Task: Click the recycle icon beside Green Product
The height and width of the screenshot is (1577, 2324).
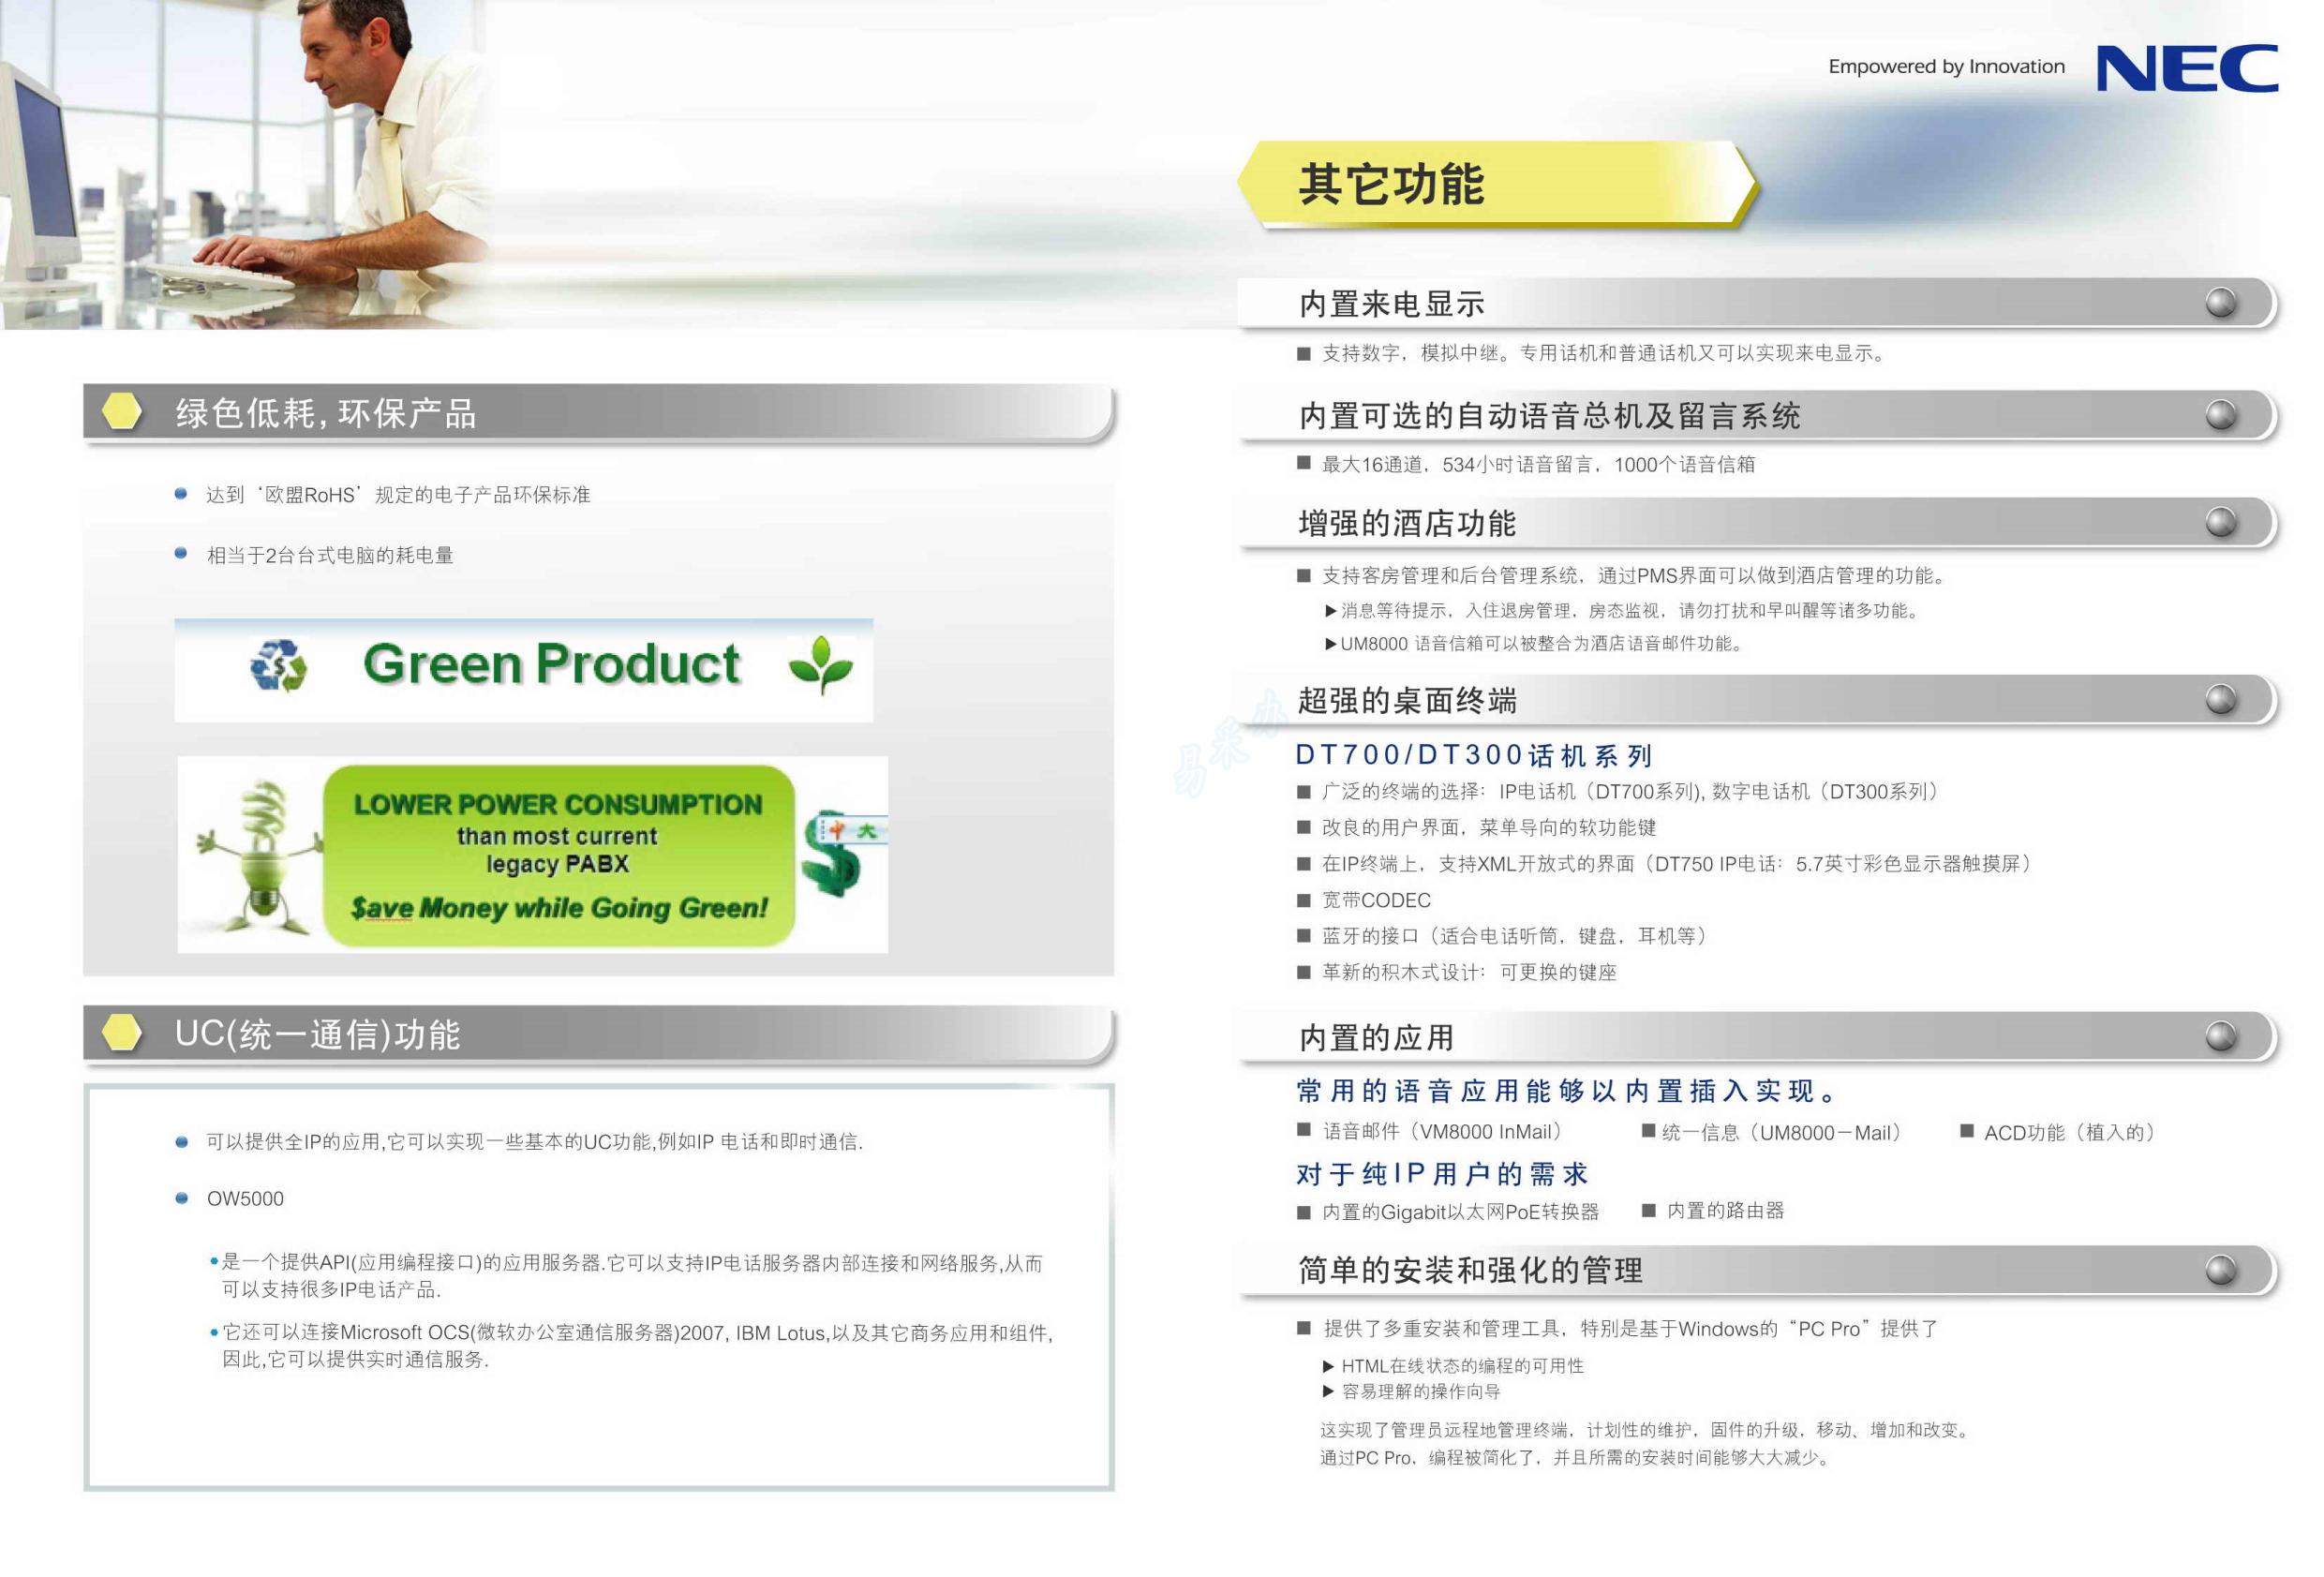Action: pos(278,665)
